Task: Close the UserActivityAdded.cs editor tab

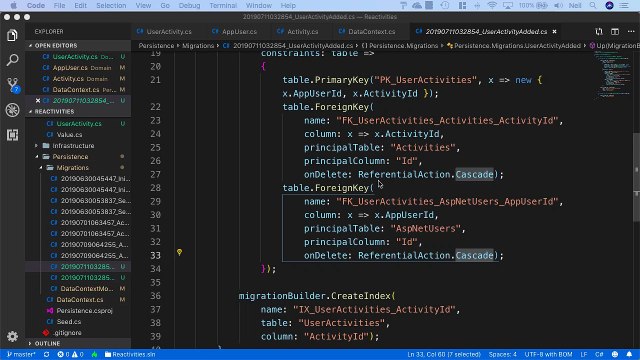Action: coord(554,31)
